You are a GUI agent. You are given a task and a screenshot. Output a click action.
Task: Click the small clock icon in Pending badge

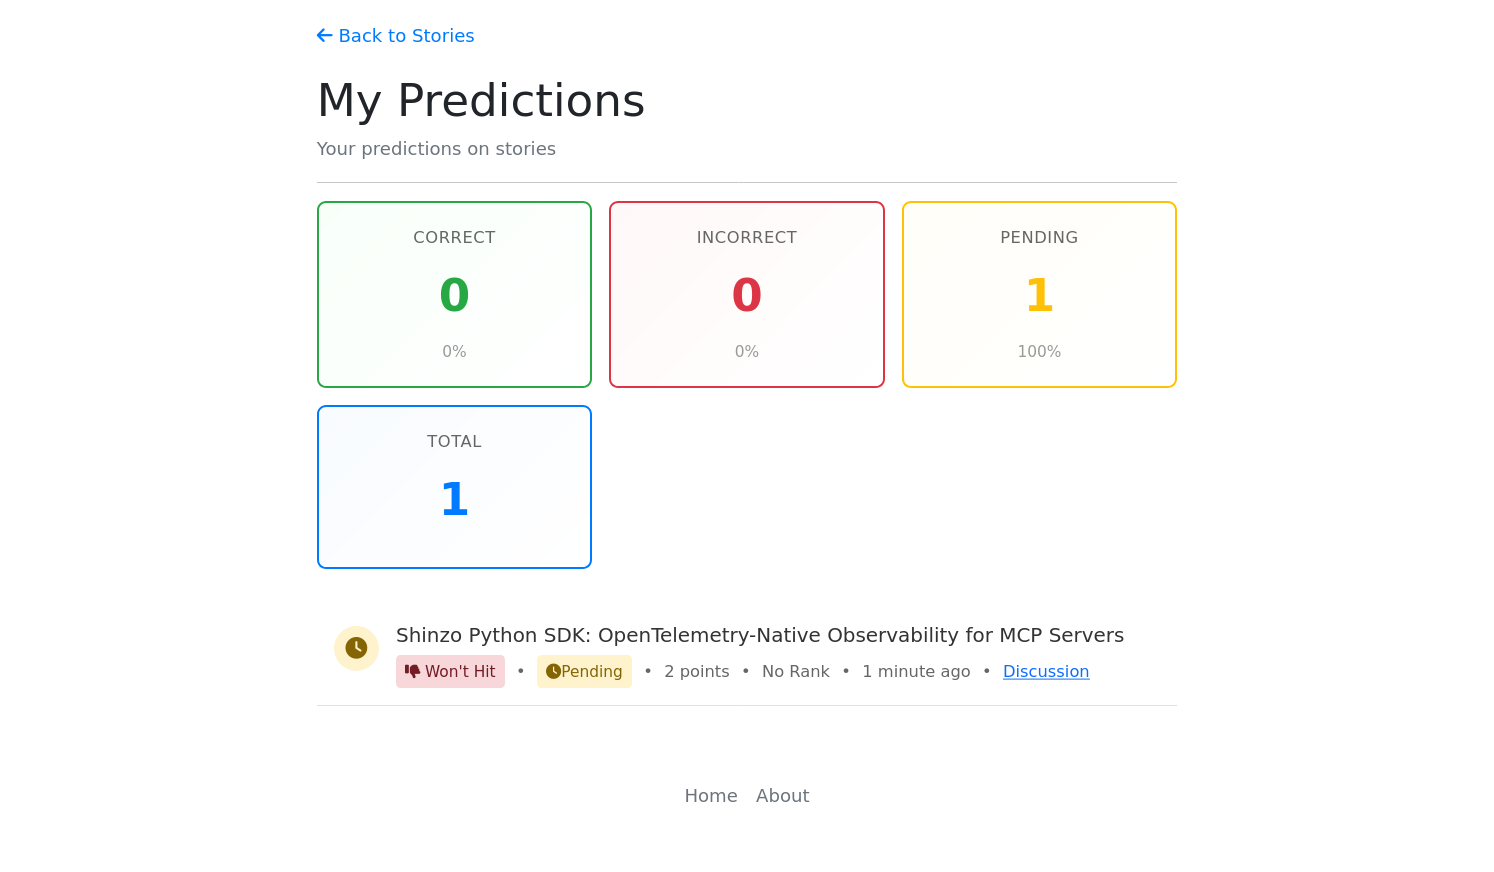tap(553, 671)
